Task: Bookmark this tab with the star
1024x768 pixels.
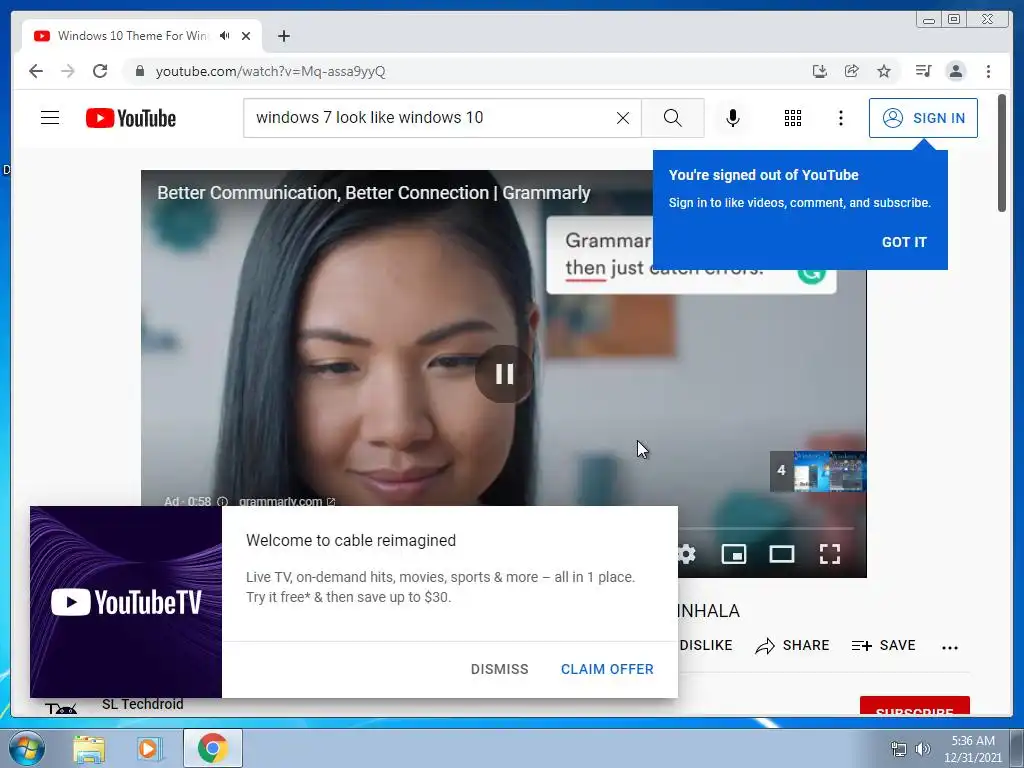Action: click(x=884, y=71)
